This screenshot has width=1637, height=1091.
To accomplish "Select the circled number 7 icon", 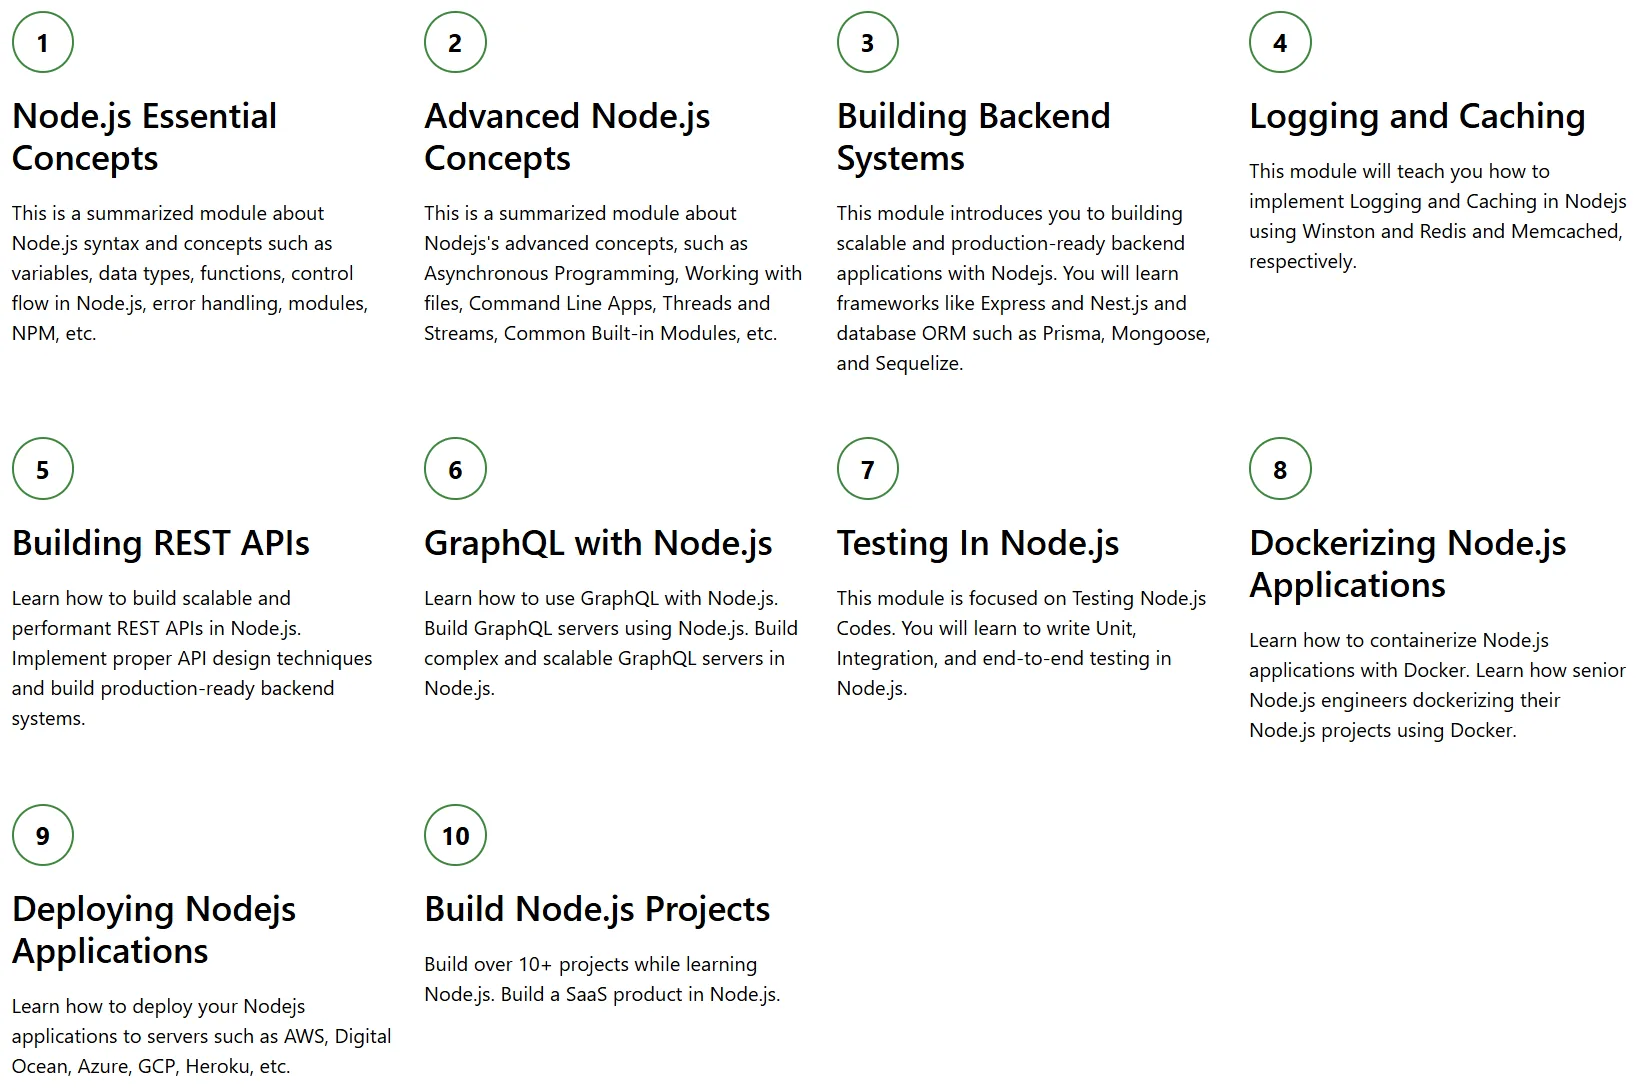I will 868,469.
